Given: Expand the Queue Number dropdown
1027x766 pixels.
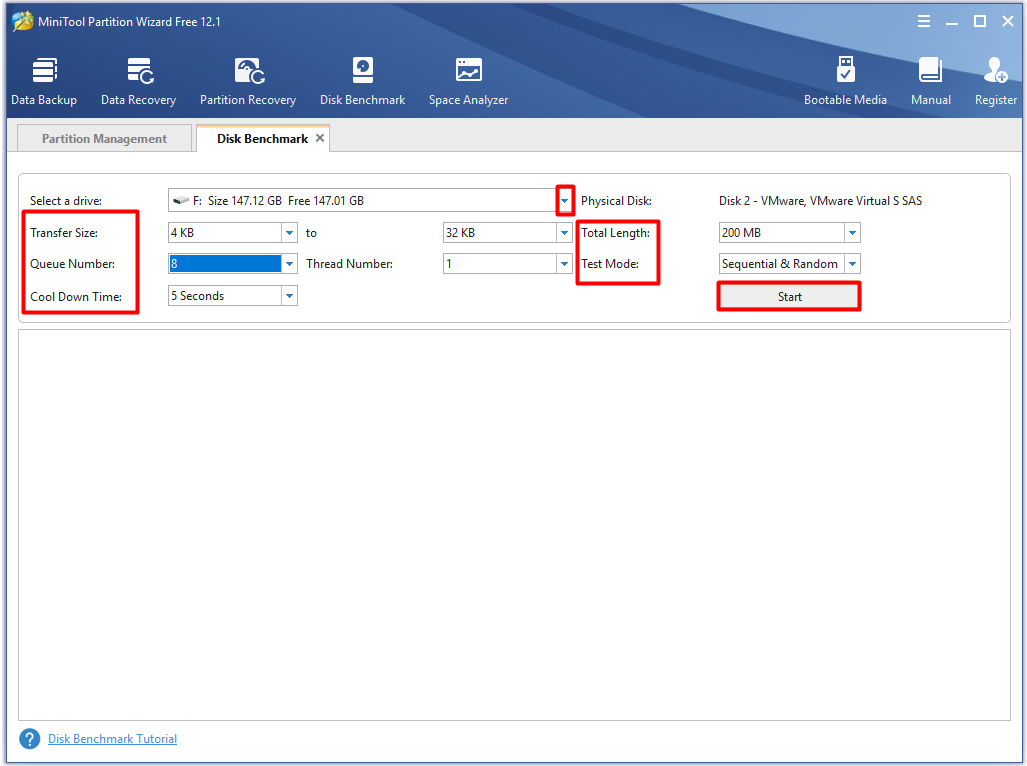Looking at the screenshot, I should coord(289,264).
